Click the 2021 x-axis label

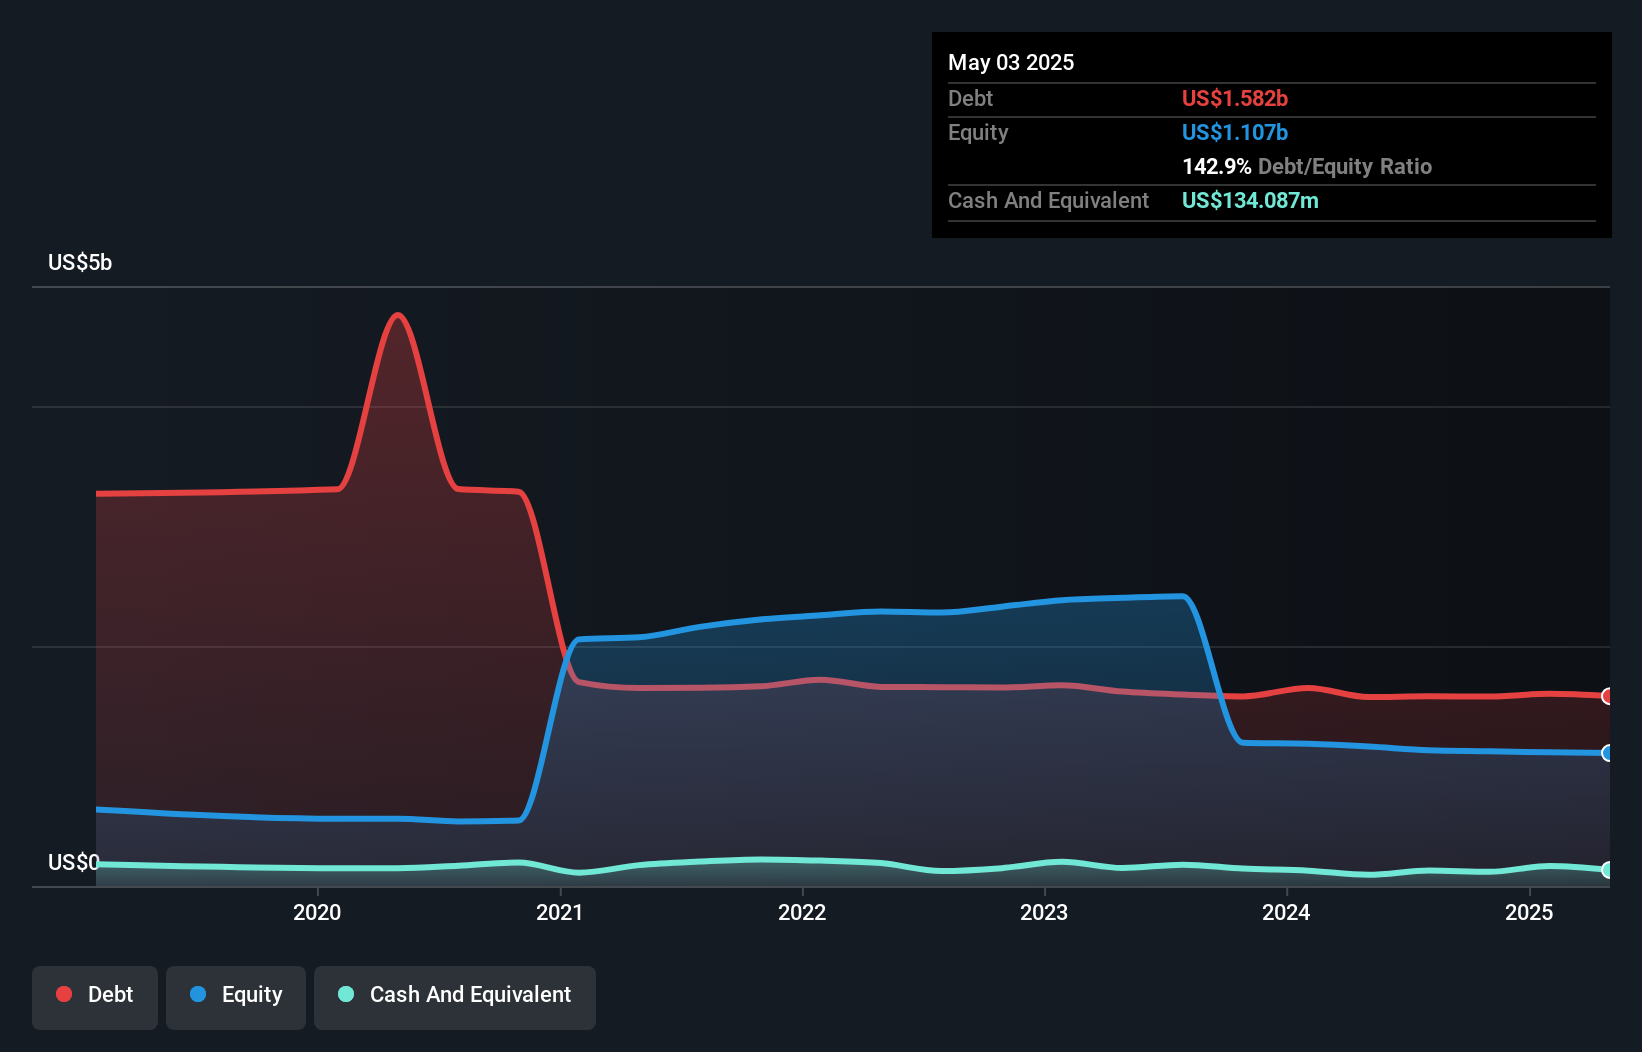coord(560,912)
